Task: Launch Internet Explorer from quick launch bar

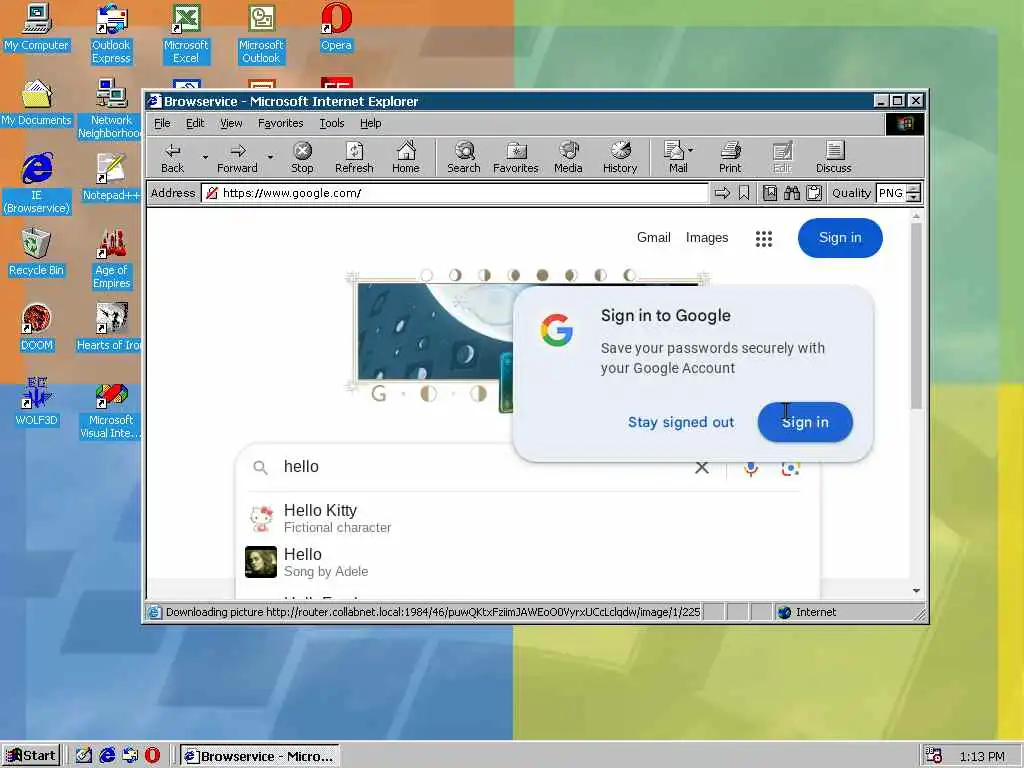Action: tap(107, 756)
